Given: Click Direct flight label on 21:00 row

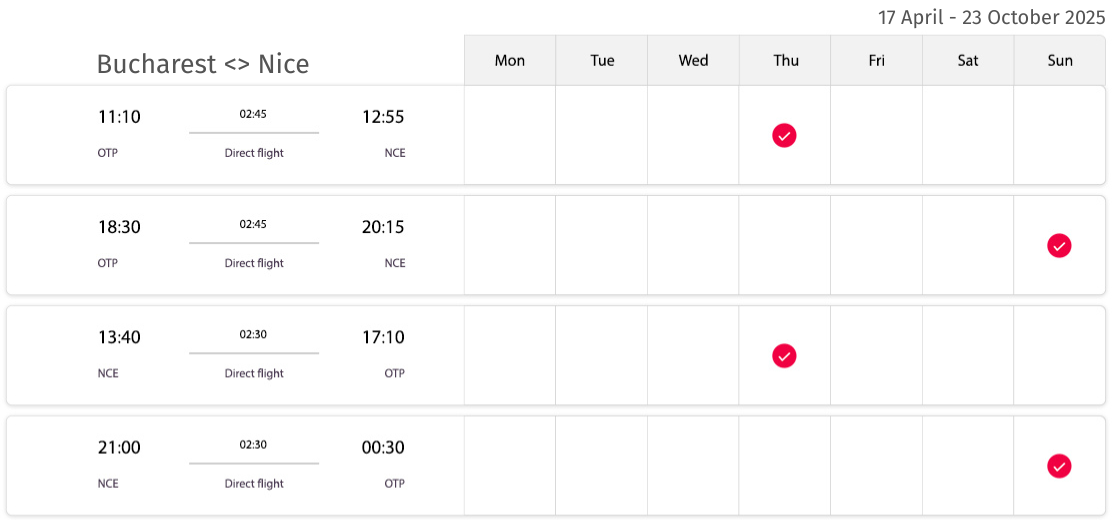Looking at the screenshot, I should (254, 484).
